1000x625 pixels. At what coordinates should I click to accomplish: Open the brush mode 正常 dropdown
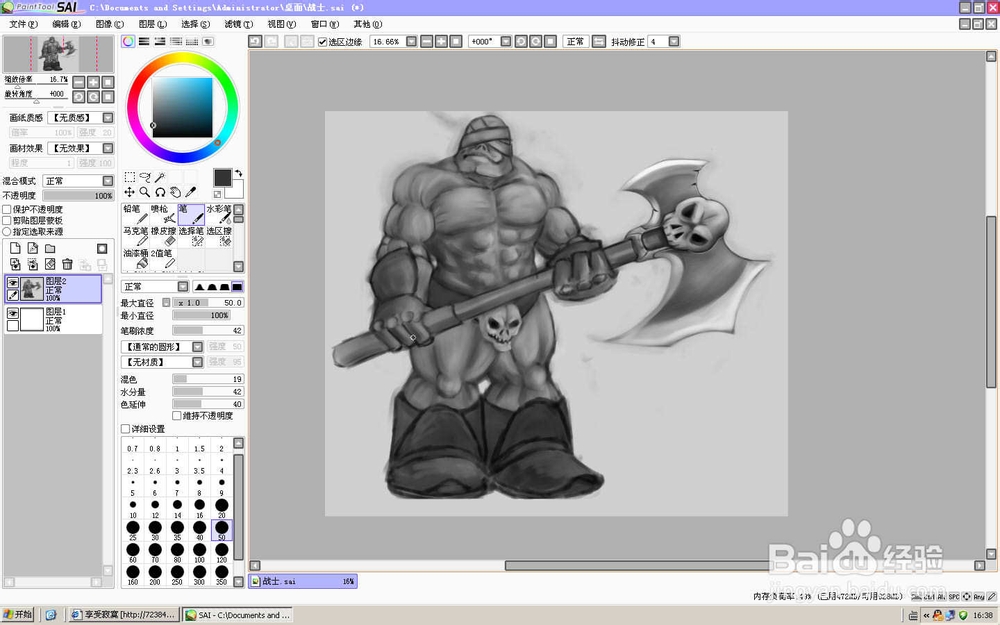coord(183,286)
